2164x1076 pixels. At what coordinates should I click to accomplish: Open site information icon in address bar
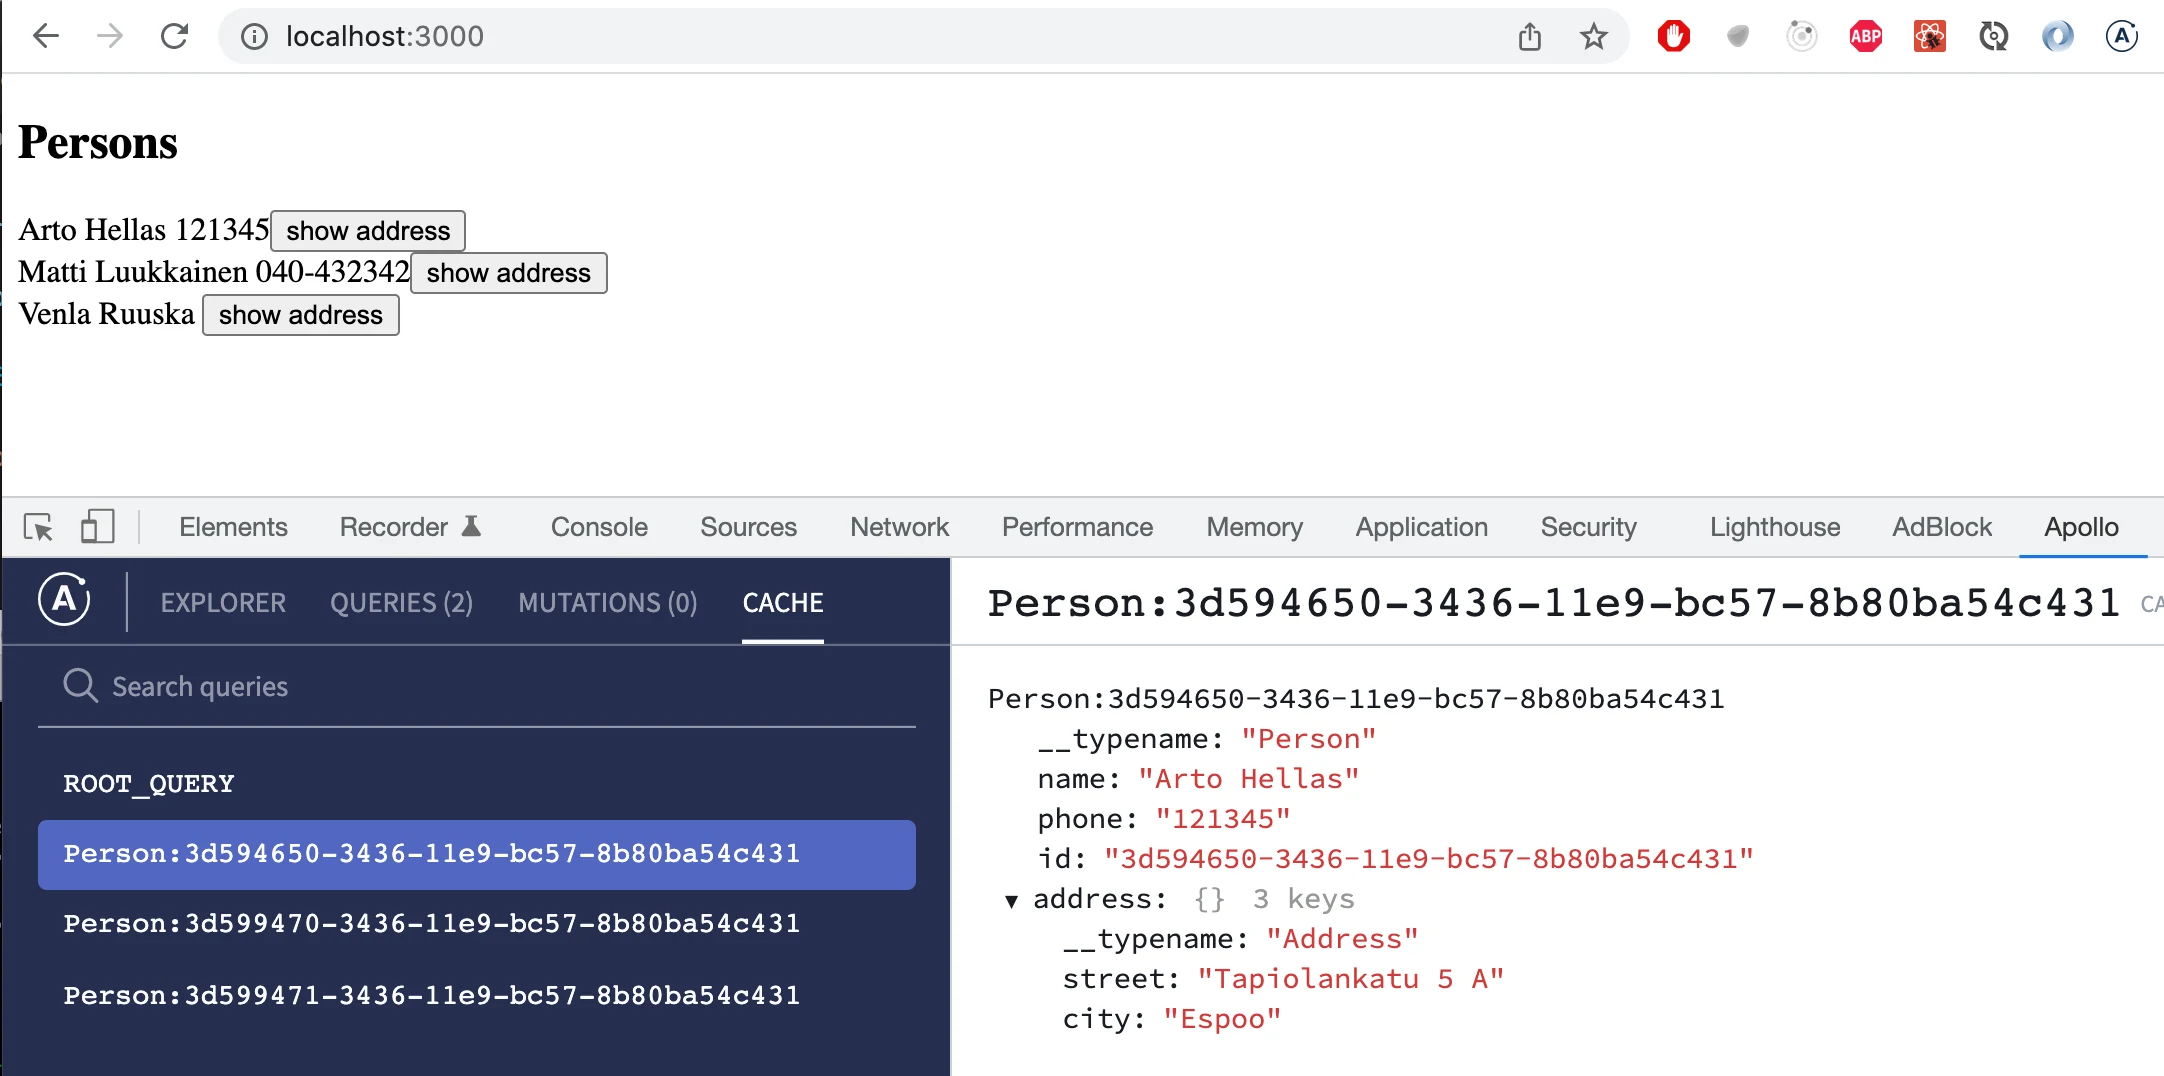pos(255,37)
